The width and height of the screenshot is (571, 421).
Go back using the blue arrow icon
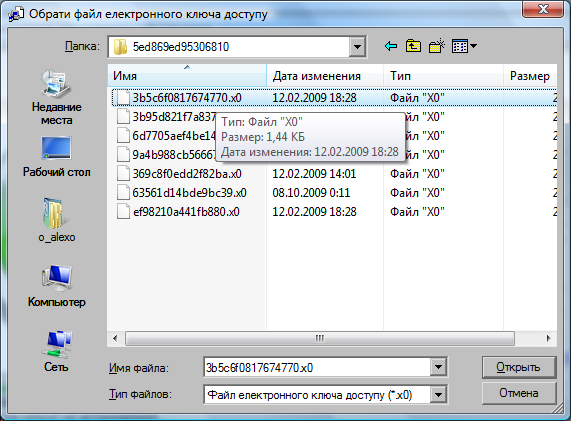click(x=391, y=46)
